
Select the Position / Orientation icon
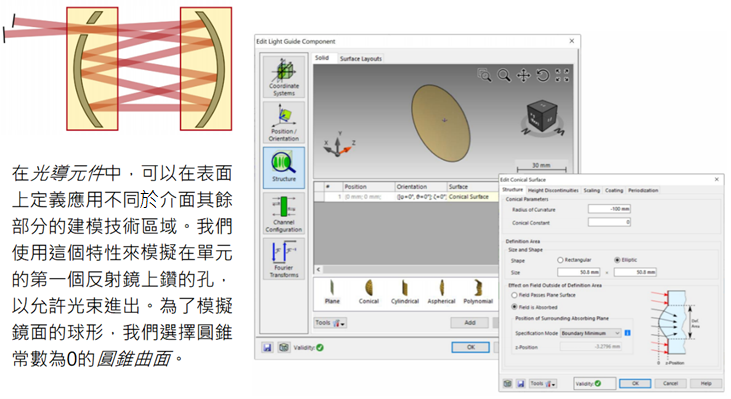(283, 122)
